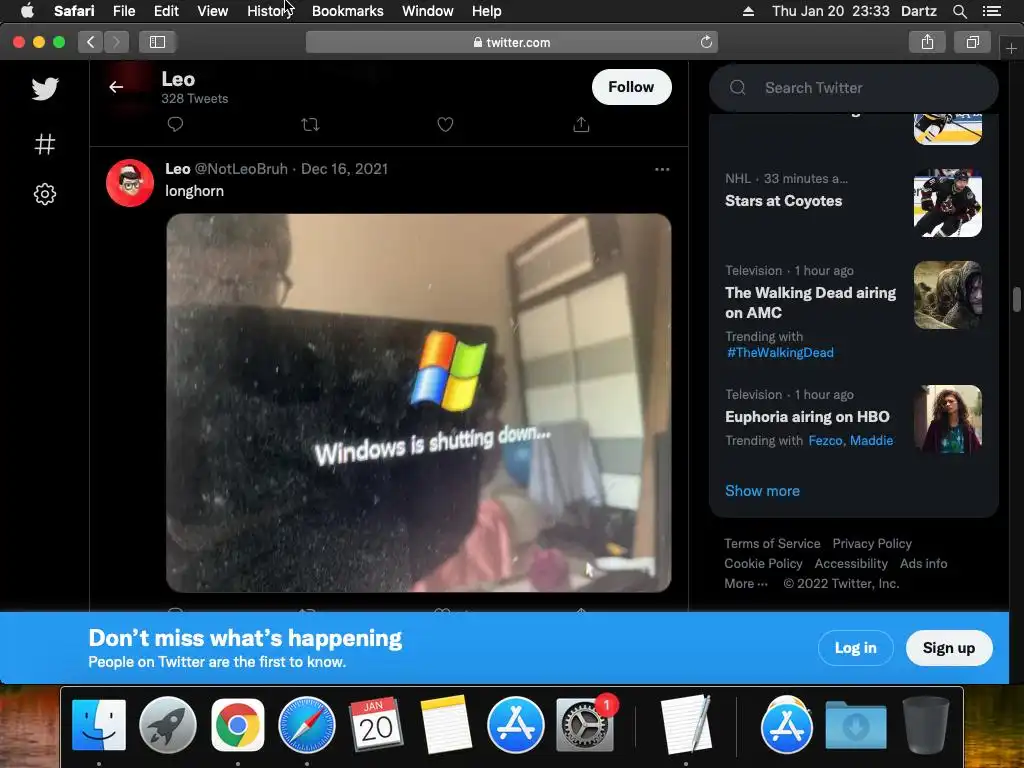Open the Edit menu
This screenshot has height=768, width=1024.
(166, 11)
